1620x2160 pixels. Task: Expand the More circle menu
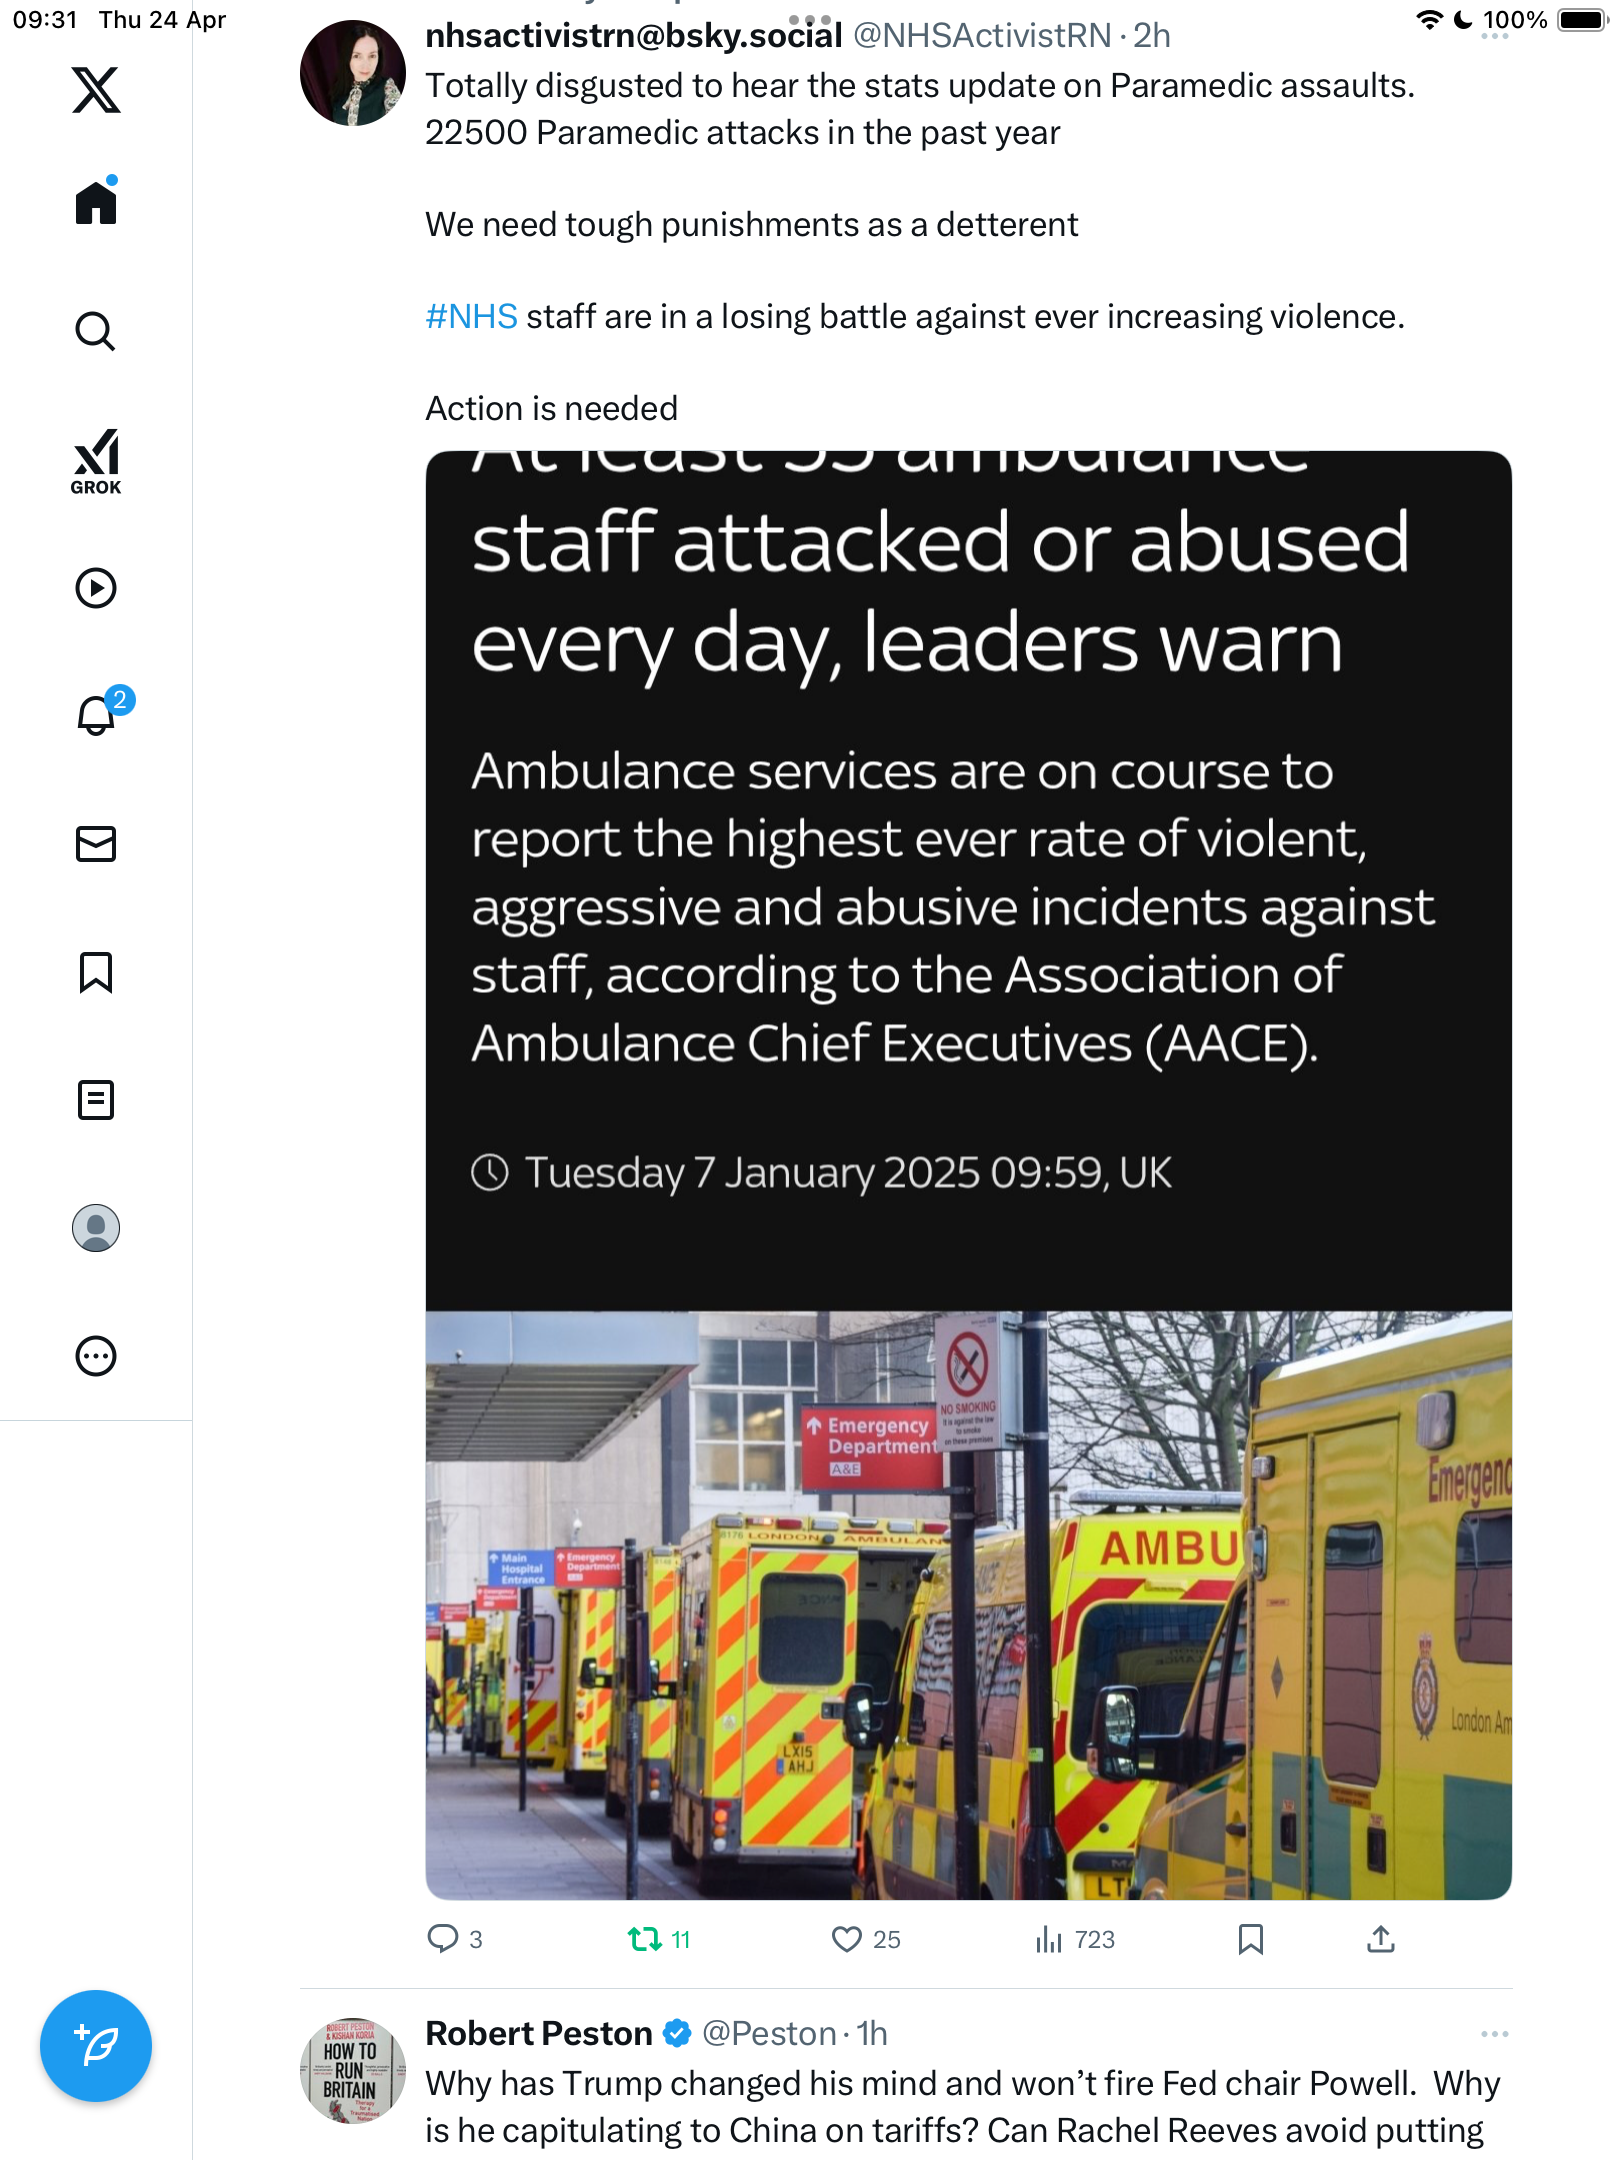coord(96,1356)
